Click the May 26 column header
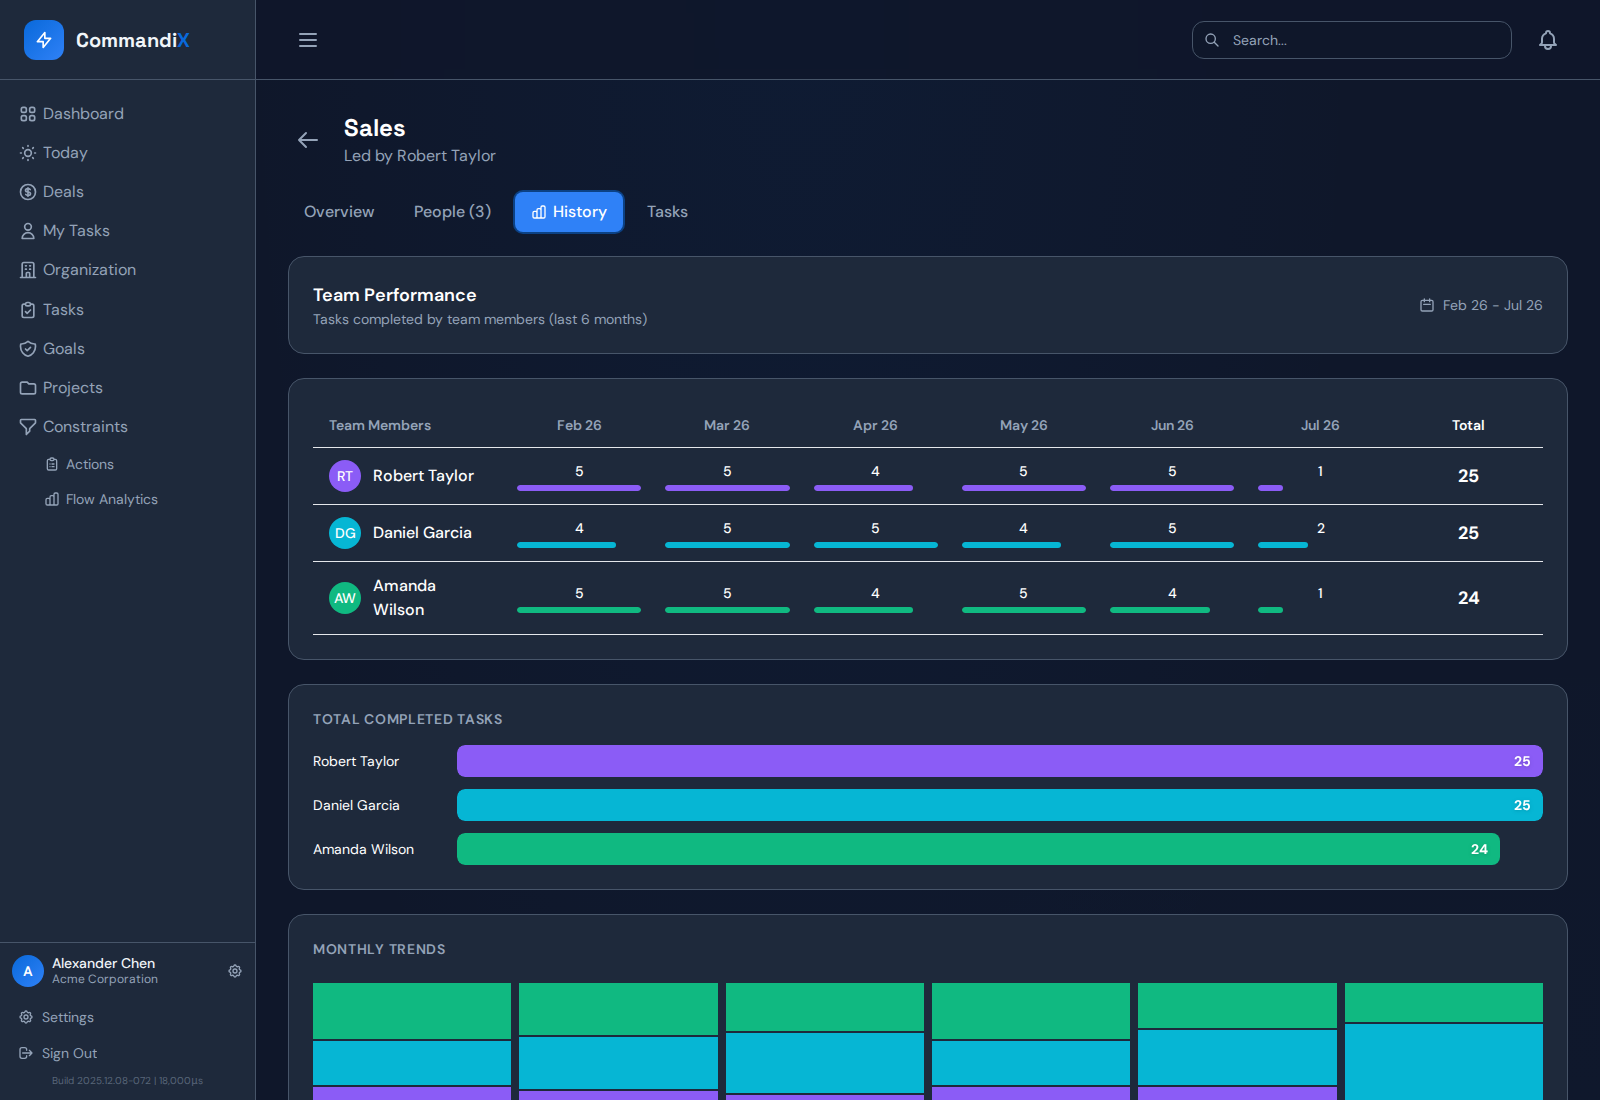The height and width of the screenshot is (1100, 1600). pos(1023,425)
